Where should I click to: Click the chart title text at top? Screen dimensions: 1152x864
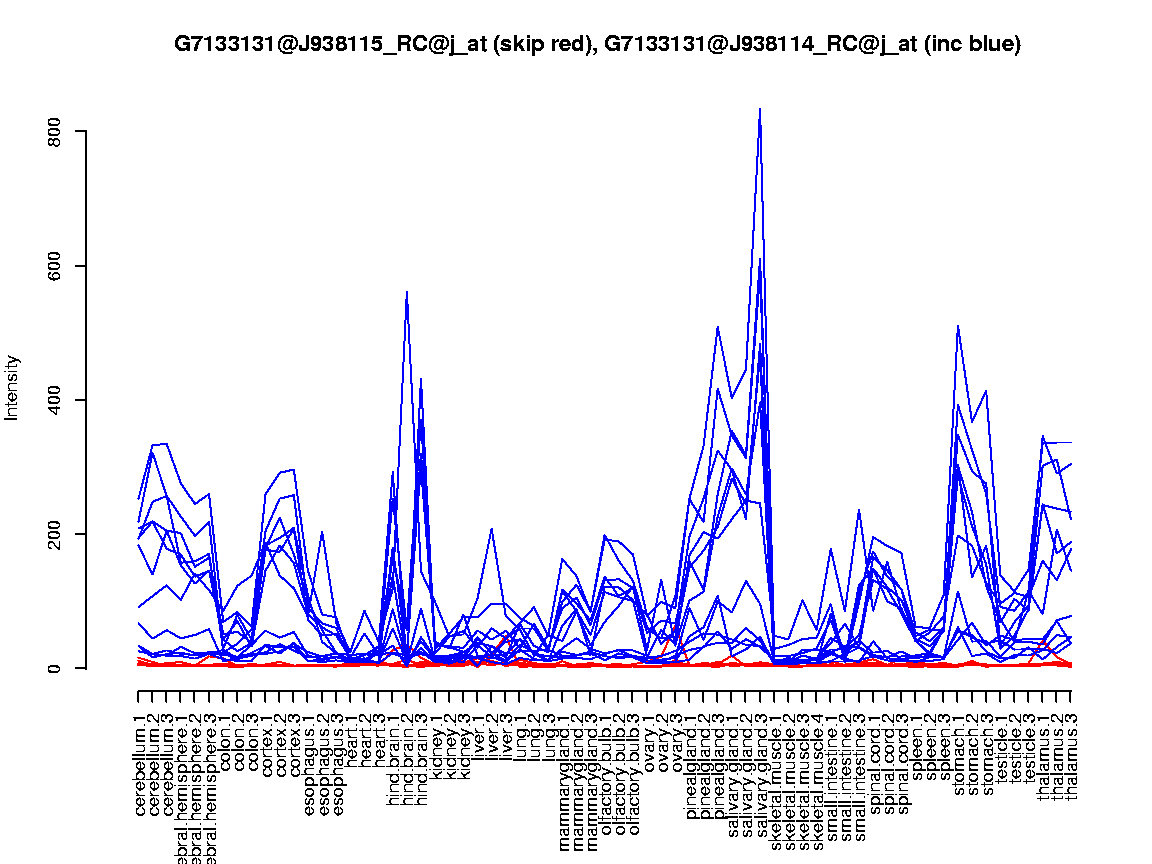click(597, 44)
